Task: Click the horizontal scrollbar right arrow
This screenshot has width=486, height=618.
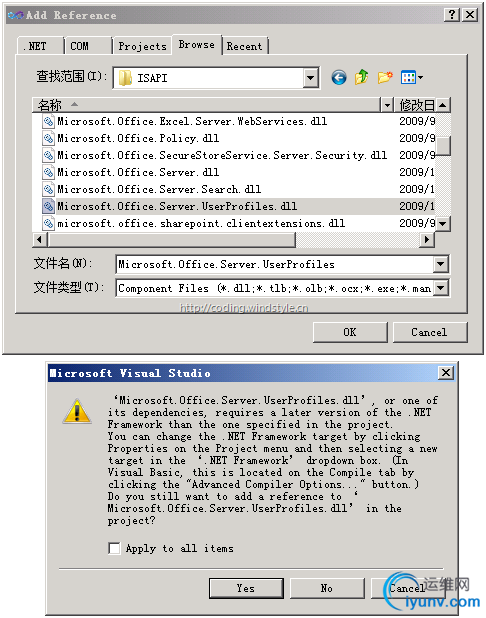Action: tap(426, 239)
